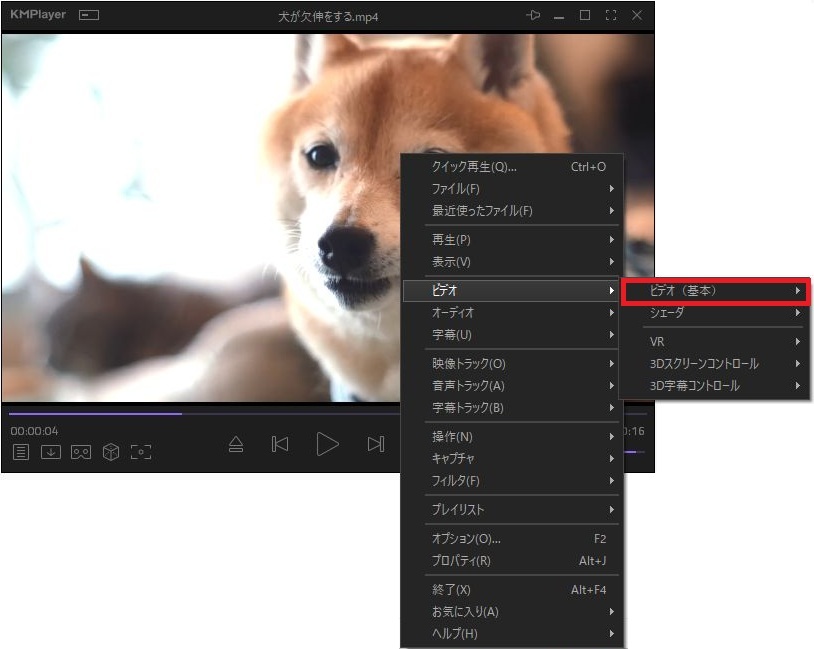Choose キャプチャ from the context menu

coord(511,459)
